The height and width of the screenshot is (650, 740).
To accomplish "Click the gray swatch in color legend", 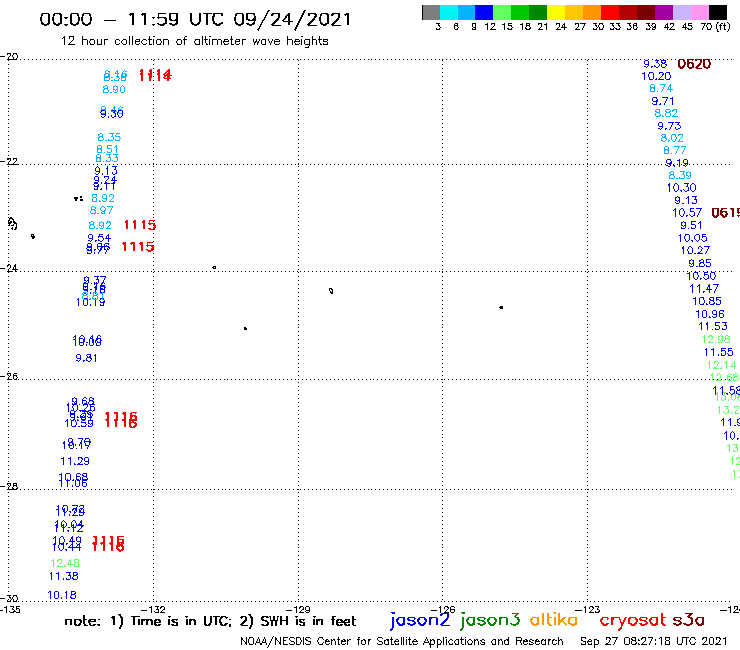I will 431,13.
